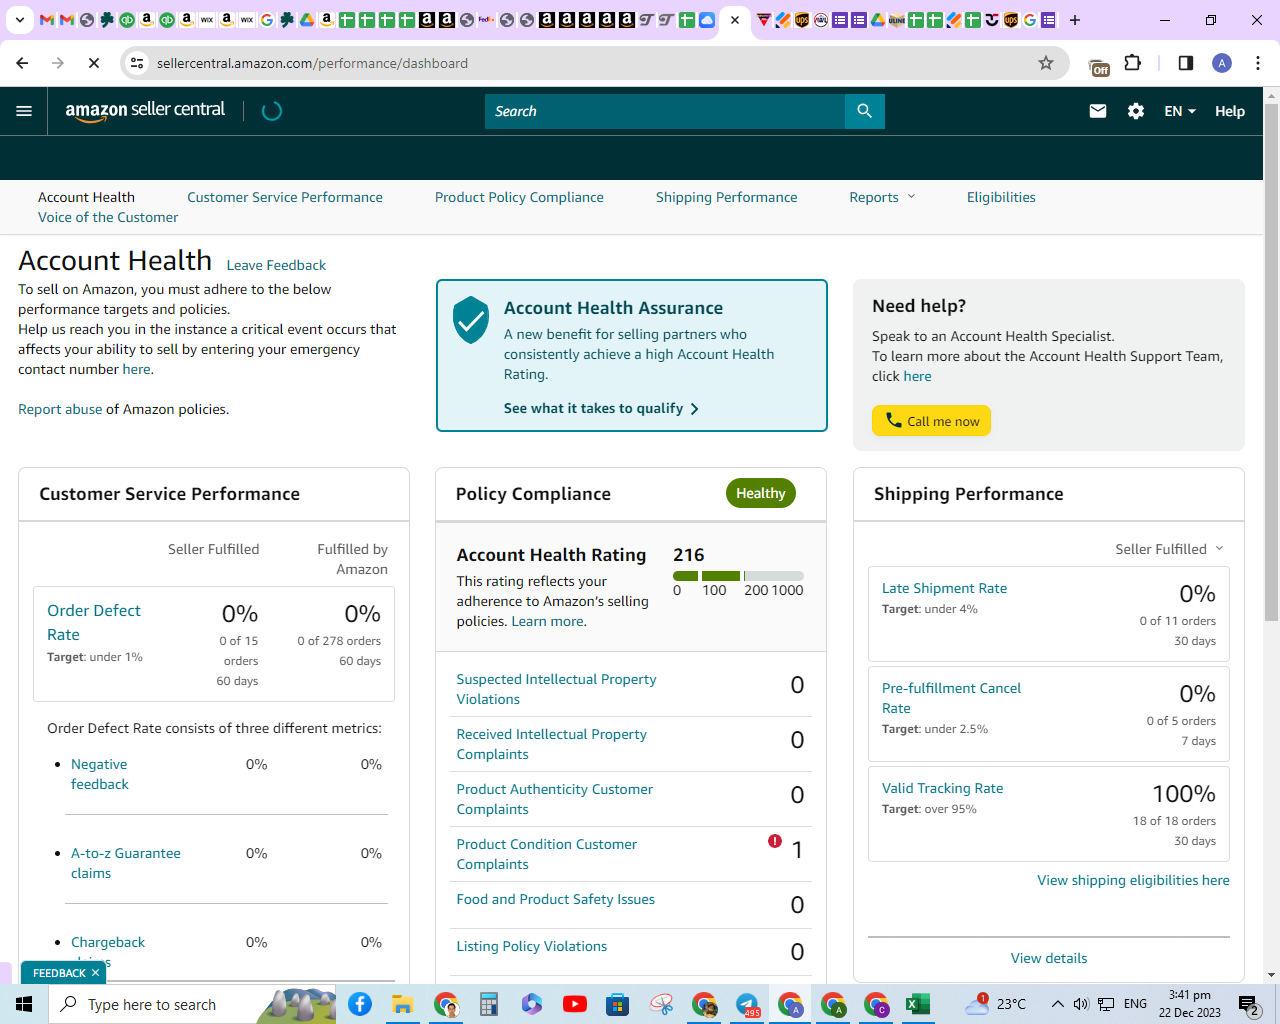
Task: Open the Eligibilities tab
Action: [x=1001, y=197]
